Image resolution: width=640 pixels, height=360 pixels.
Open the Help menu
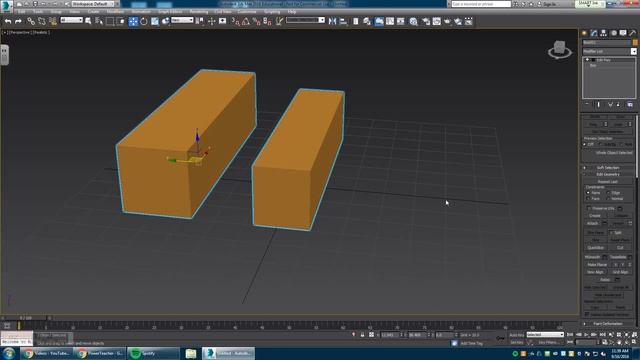click(292, 12)
